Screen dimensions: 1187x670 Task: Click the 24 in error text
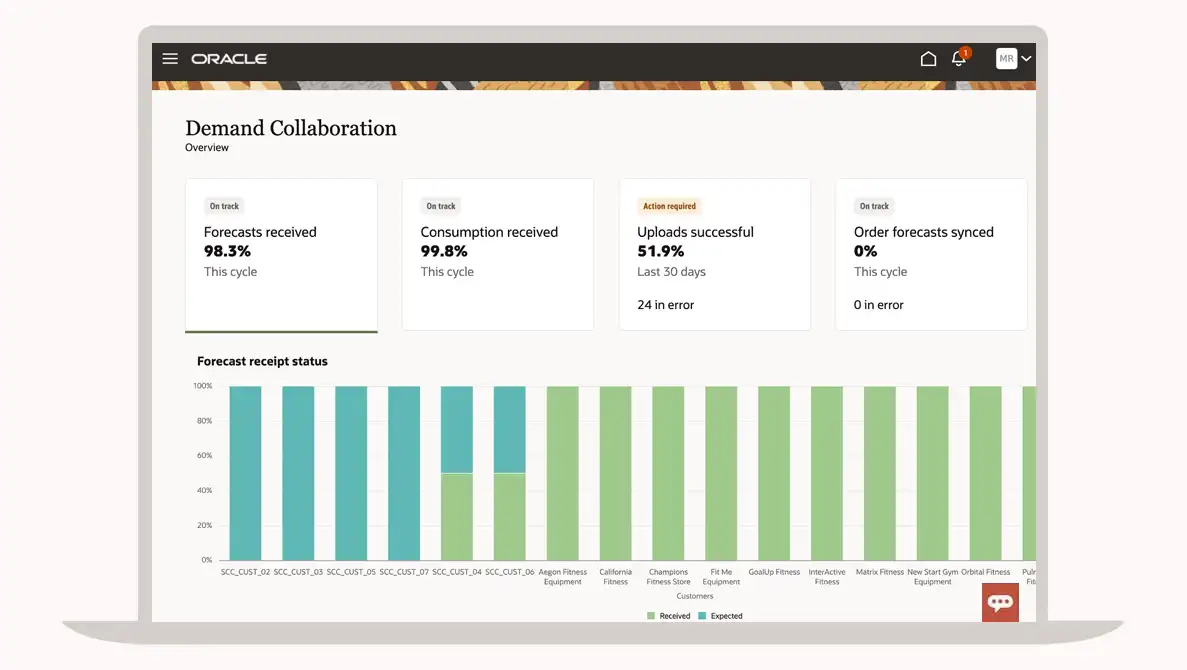point(666,305)
